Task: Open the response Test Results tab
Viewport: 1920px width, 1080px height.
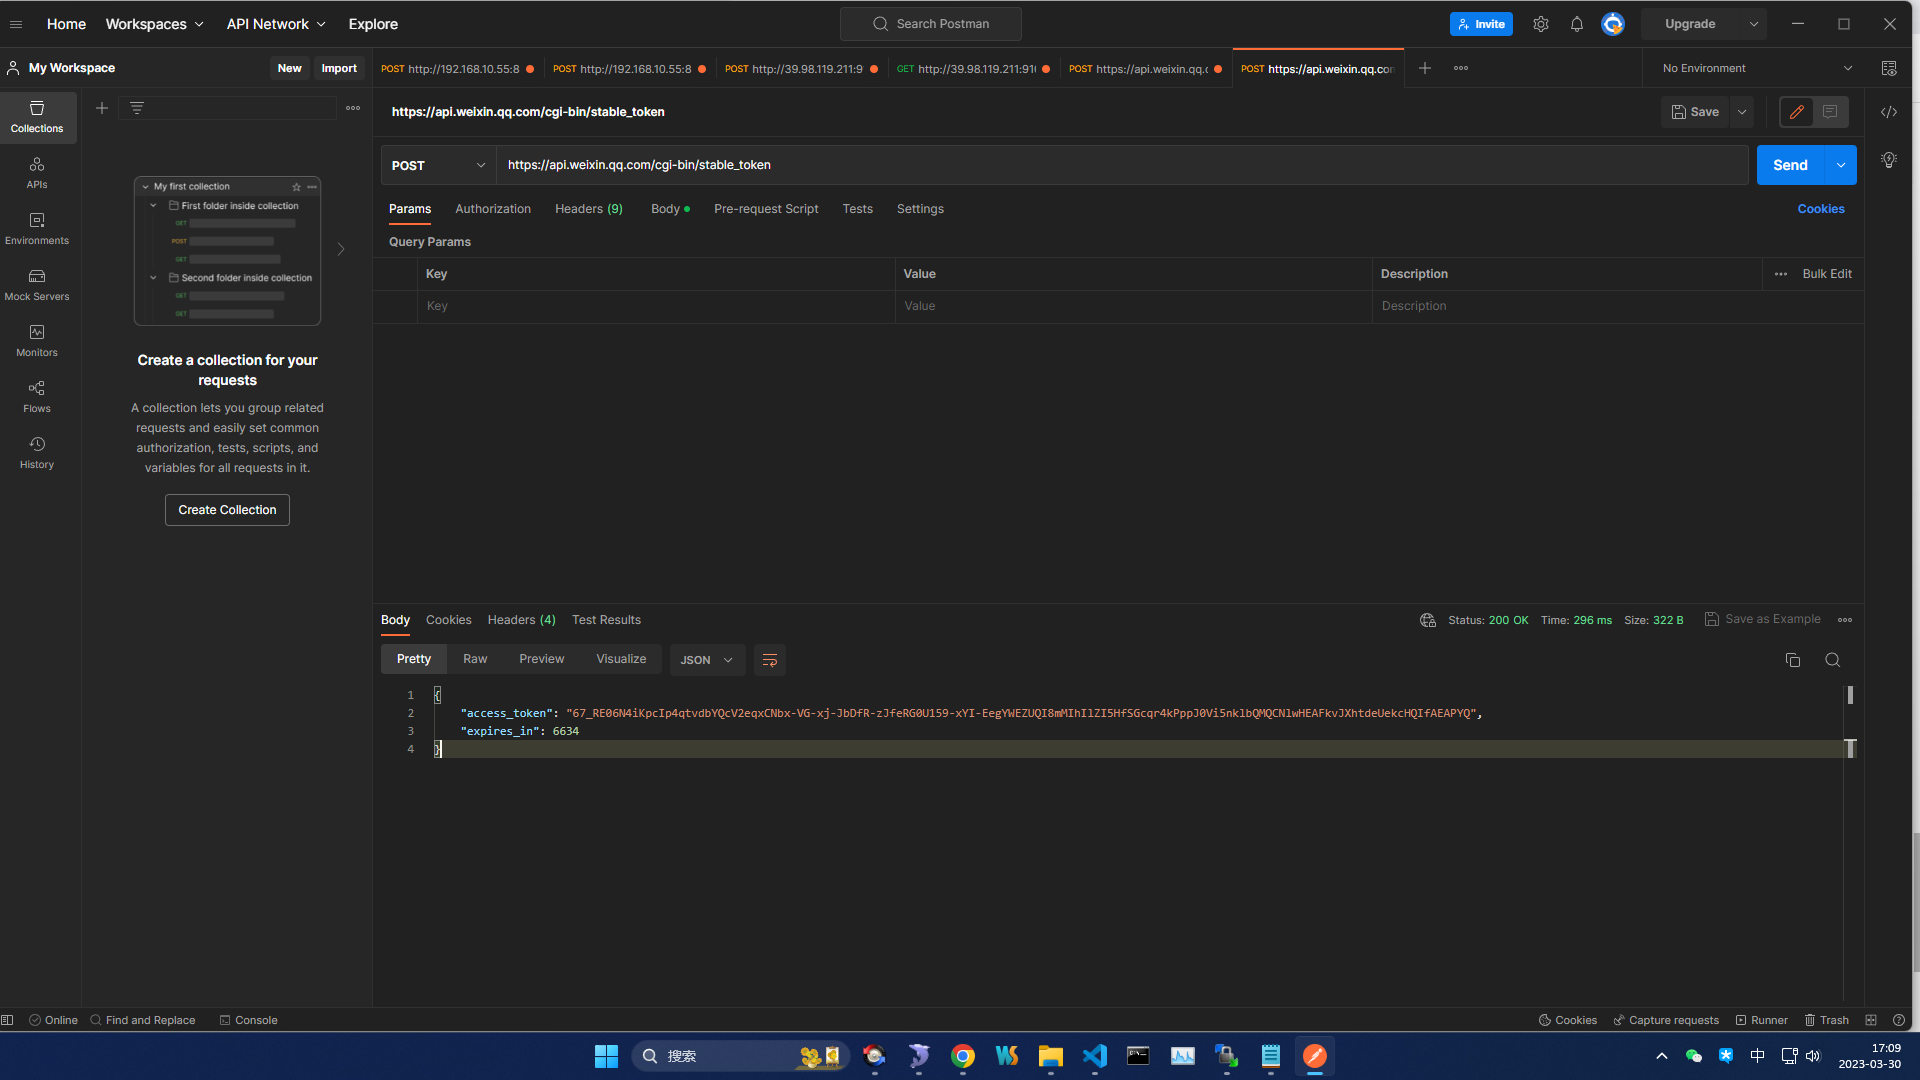Action: coord(606,620)
